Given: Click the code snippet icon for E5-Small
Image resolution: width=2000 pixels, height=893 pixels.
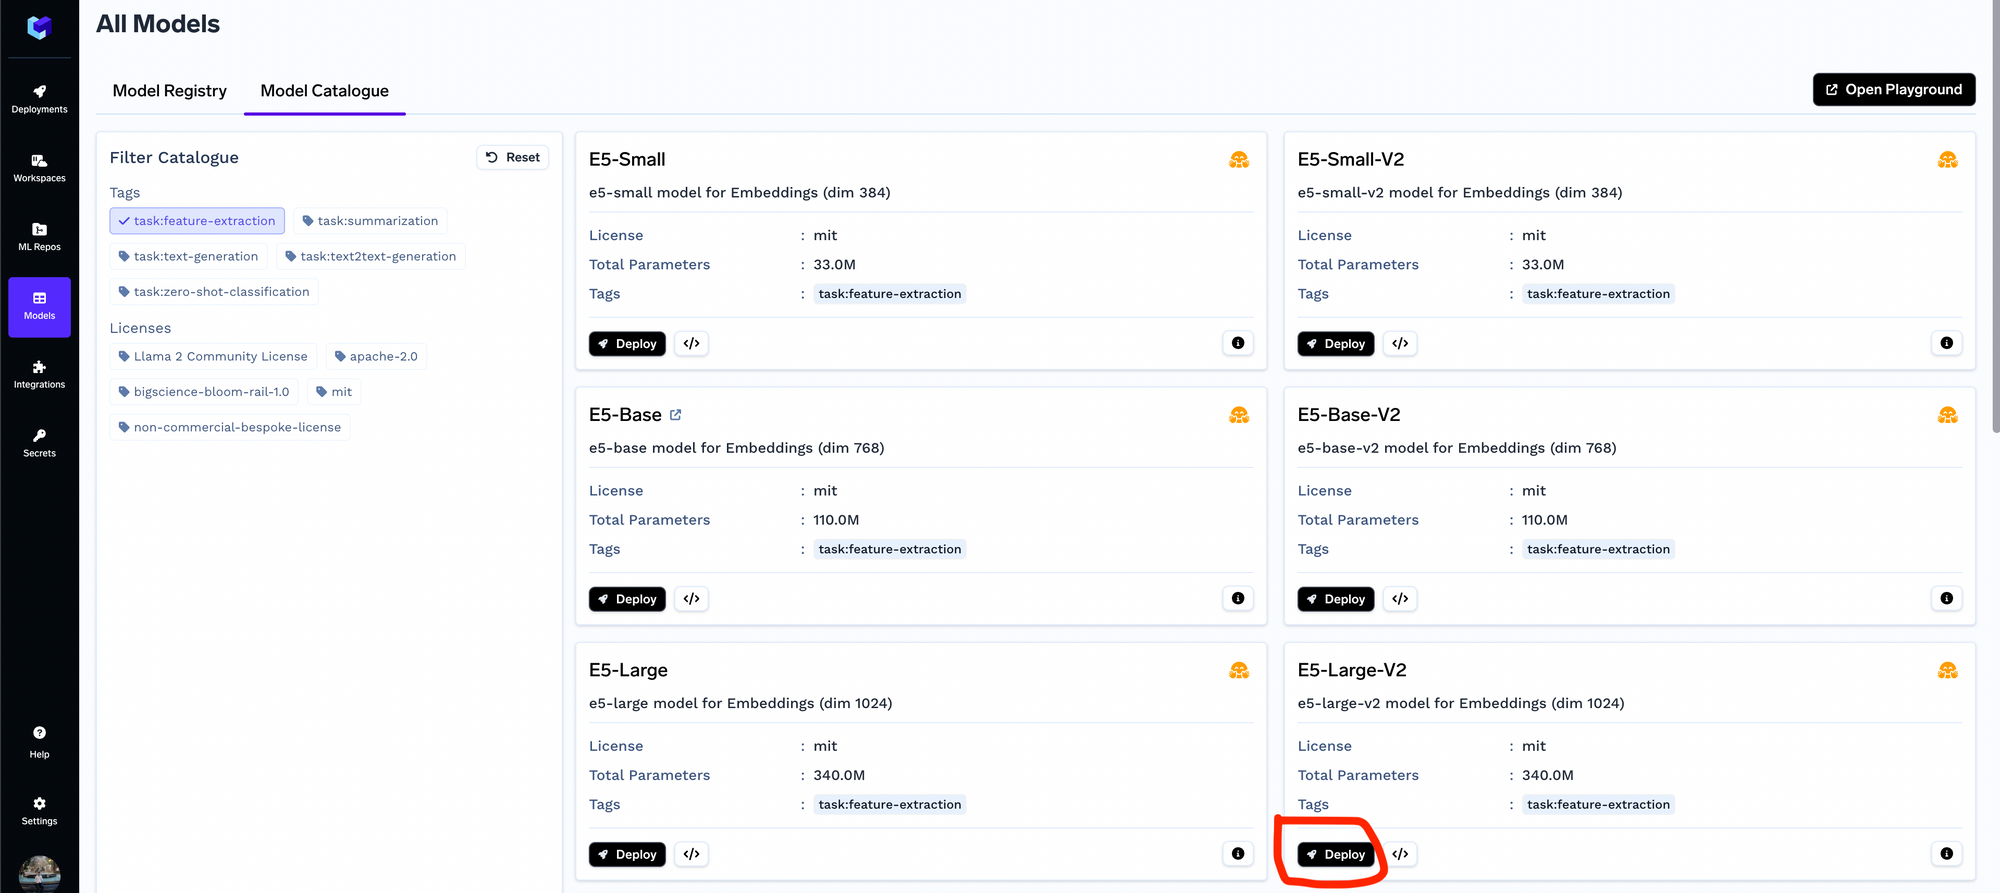Looking at the screenshot, I should pyautogui.click(x=691, y=343).
